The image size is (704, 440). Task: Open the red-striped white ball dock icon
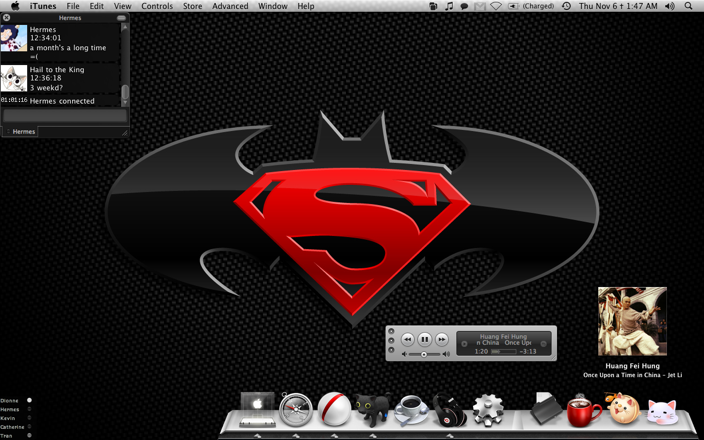click(x=334, y=409)
